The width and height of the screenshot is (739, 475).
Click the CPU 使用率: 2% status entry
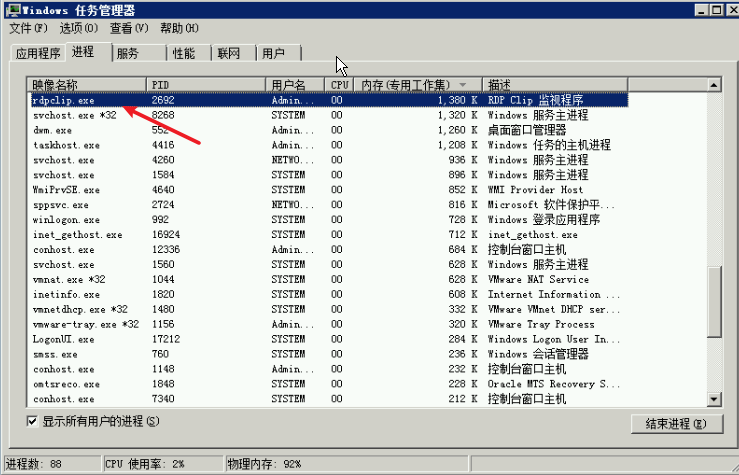click(x=163, y=464)
